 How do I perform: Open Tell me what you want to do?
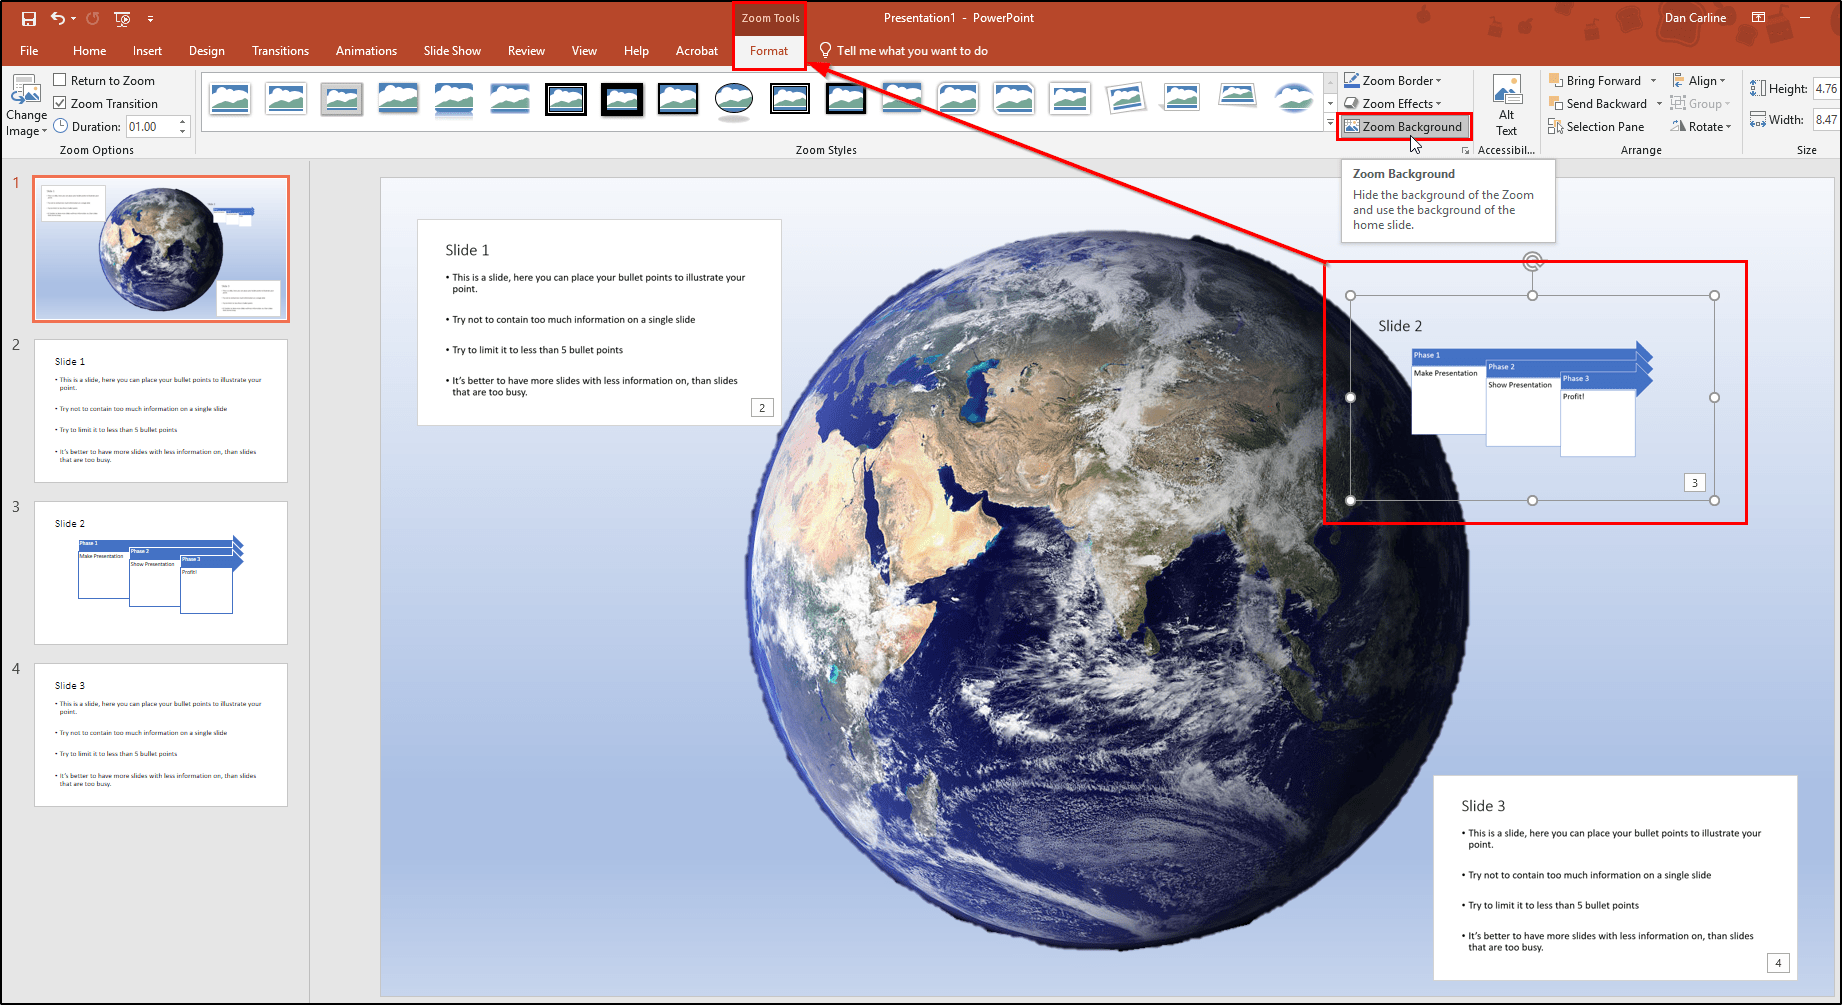pyautogui.click(x=903, y=50)
